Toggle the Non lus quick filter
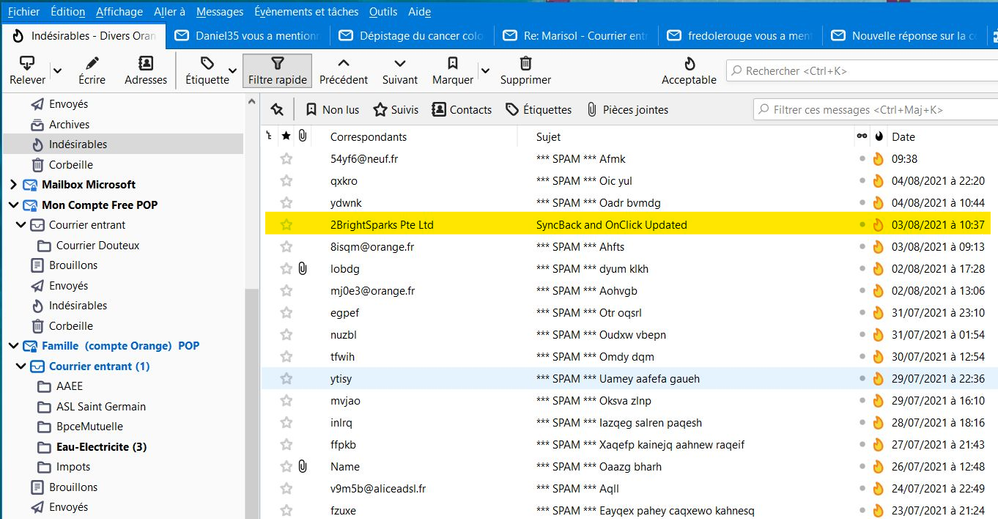Image resolution: width=998 pixels, height=519 pixels. (332, 110)
